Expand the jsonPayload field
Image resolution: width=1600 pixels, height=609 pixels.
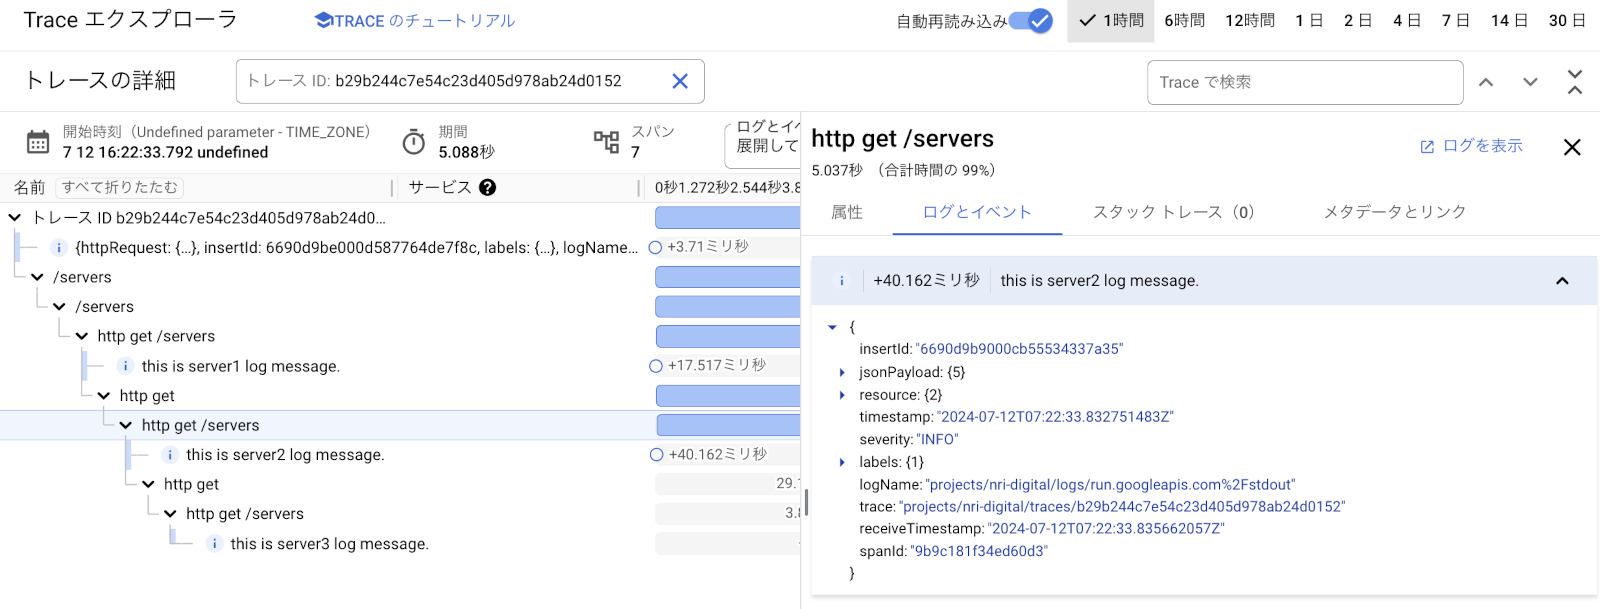pyautogui.click(x=842, y=372)
